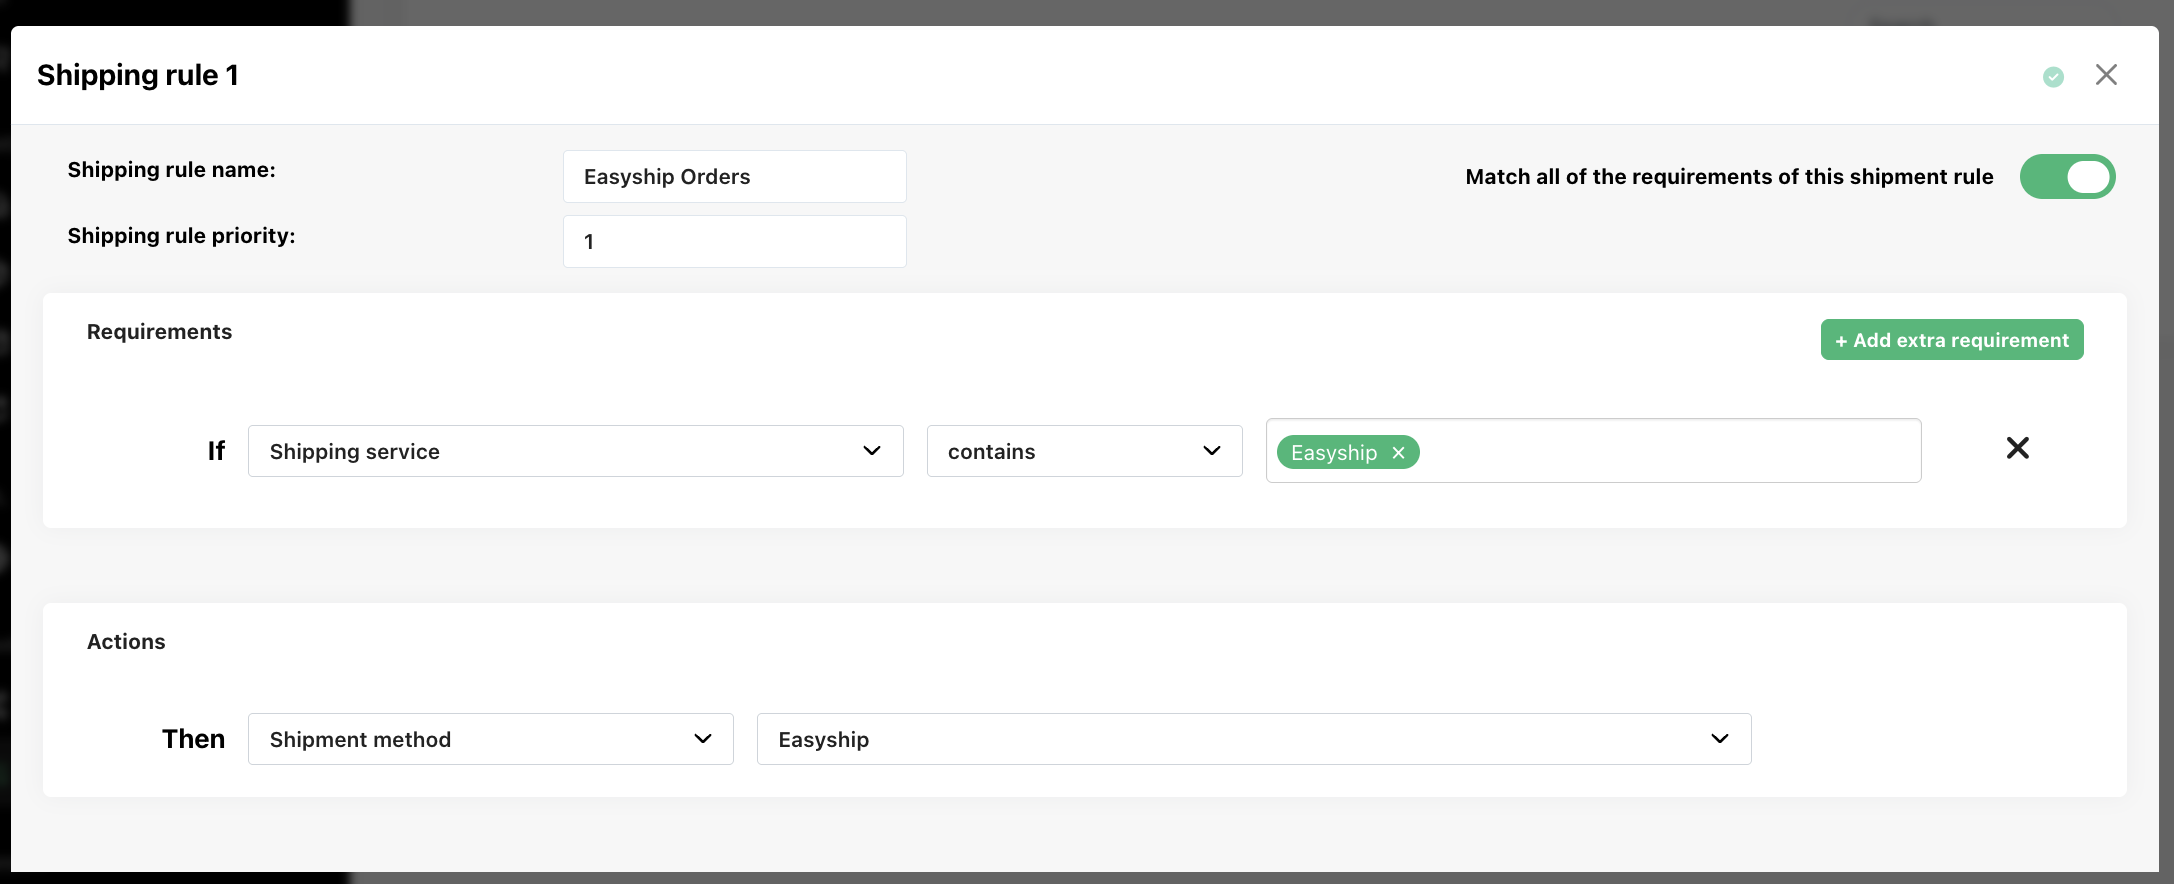Open the contains condition dropdown

1084,451
